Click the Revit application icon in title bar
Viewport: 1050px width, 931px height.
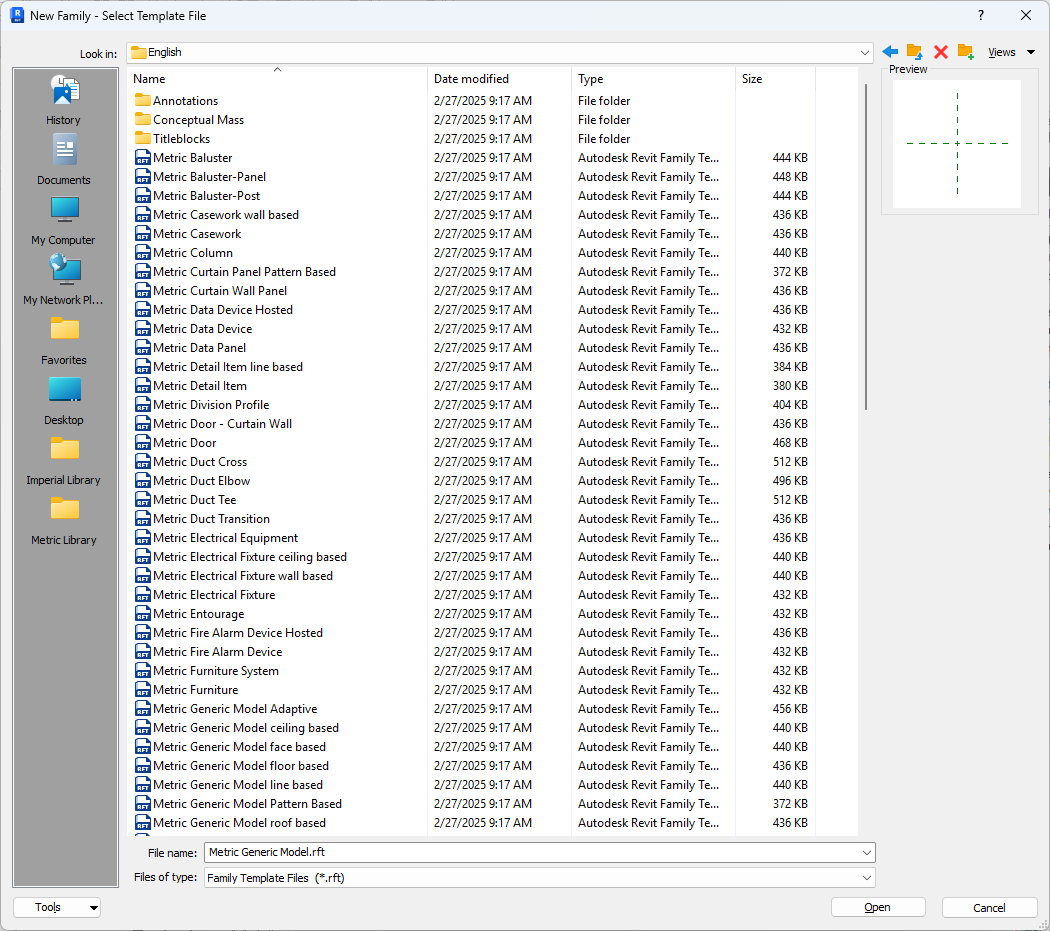click(x=17, y=15)
